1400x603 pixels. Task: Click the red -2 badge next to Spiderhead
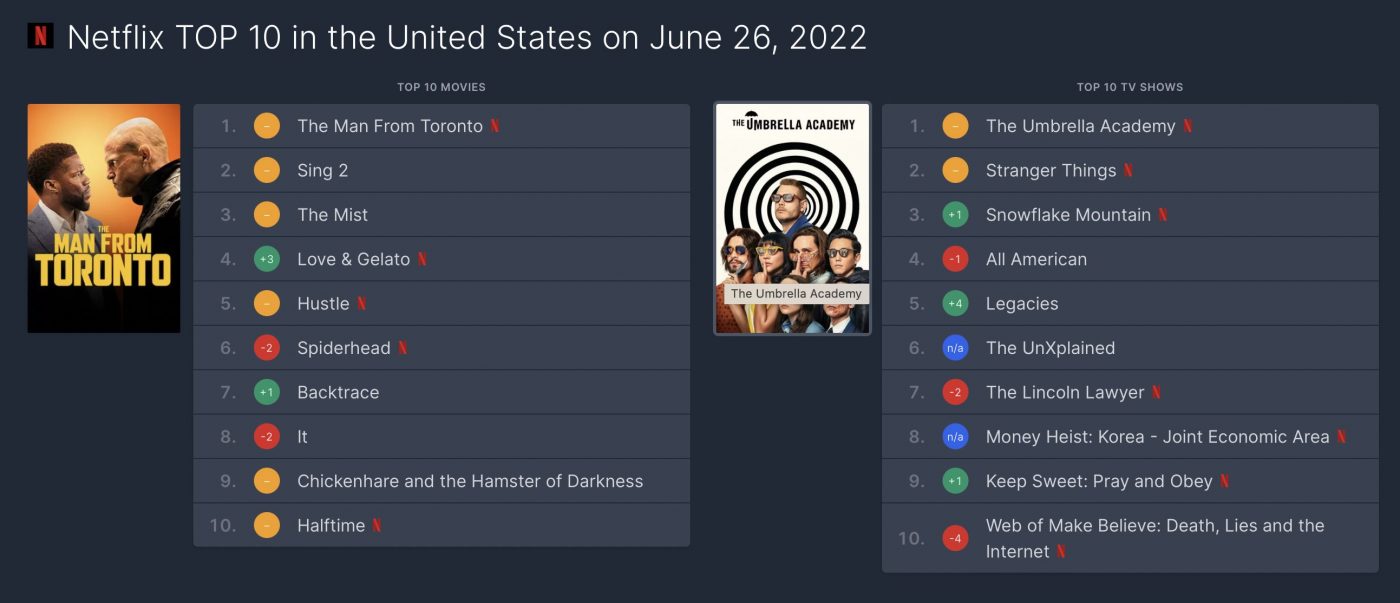click(x=267, y=348)
